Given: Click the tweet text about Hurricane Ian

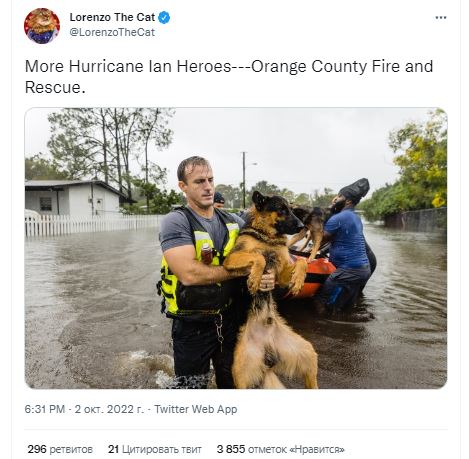Looking at the screenshot, I should (x=229, y=77).
